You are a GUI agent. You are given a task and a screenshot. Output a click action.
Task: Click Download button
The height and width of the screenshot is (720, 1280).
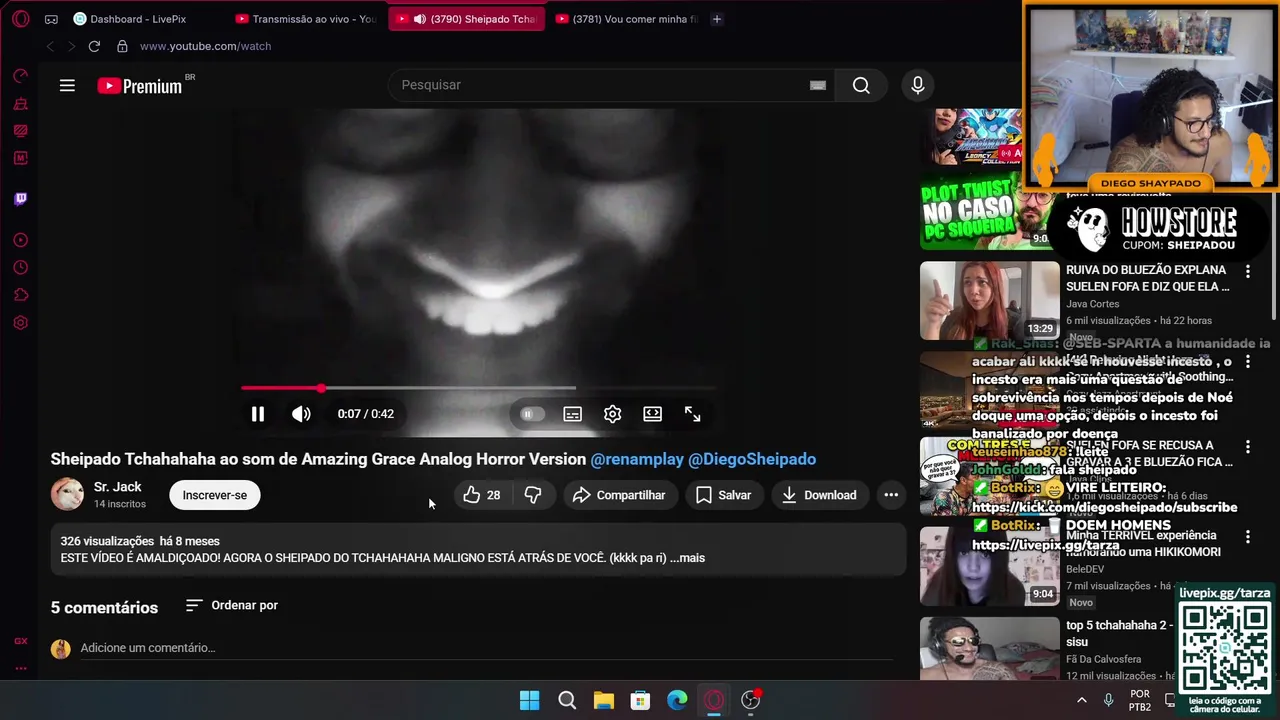[x=819, y=495]
